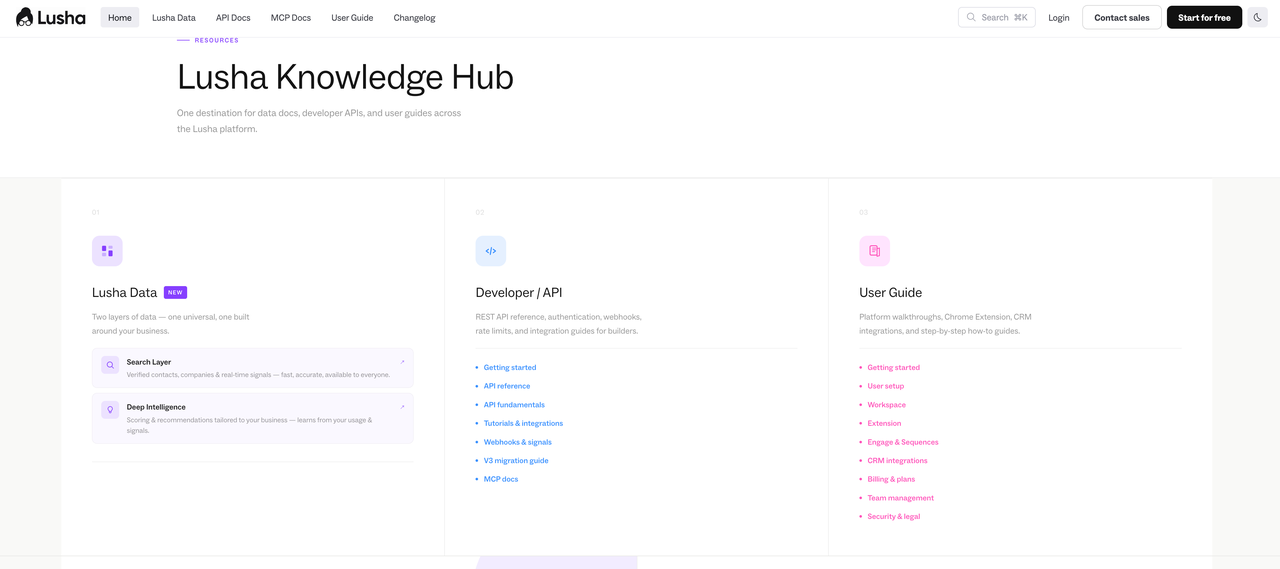1280x569 pixels.
Task: Click the User Guide pink document icon
Action: (x=874, y=251)
